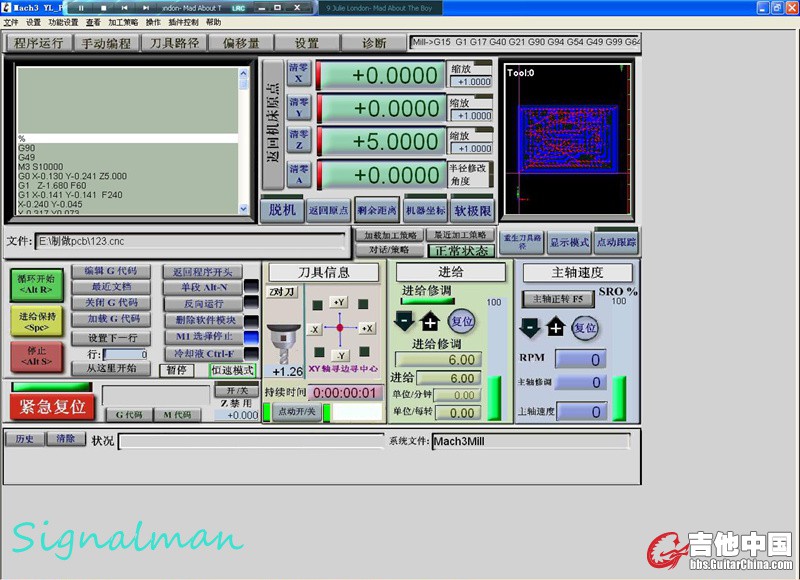Click 显示模式 display mode button
800x580 pixels.
pyautogui.click(x=569, y=242)
